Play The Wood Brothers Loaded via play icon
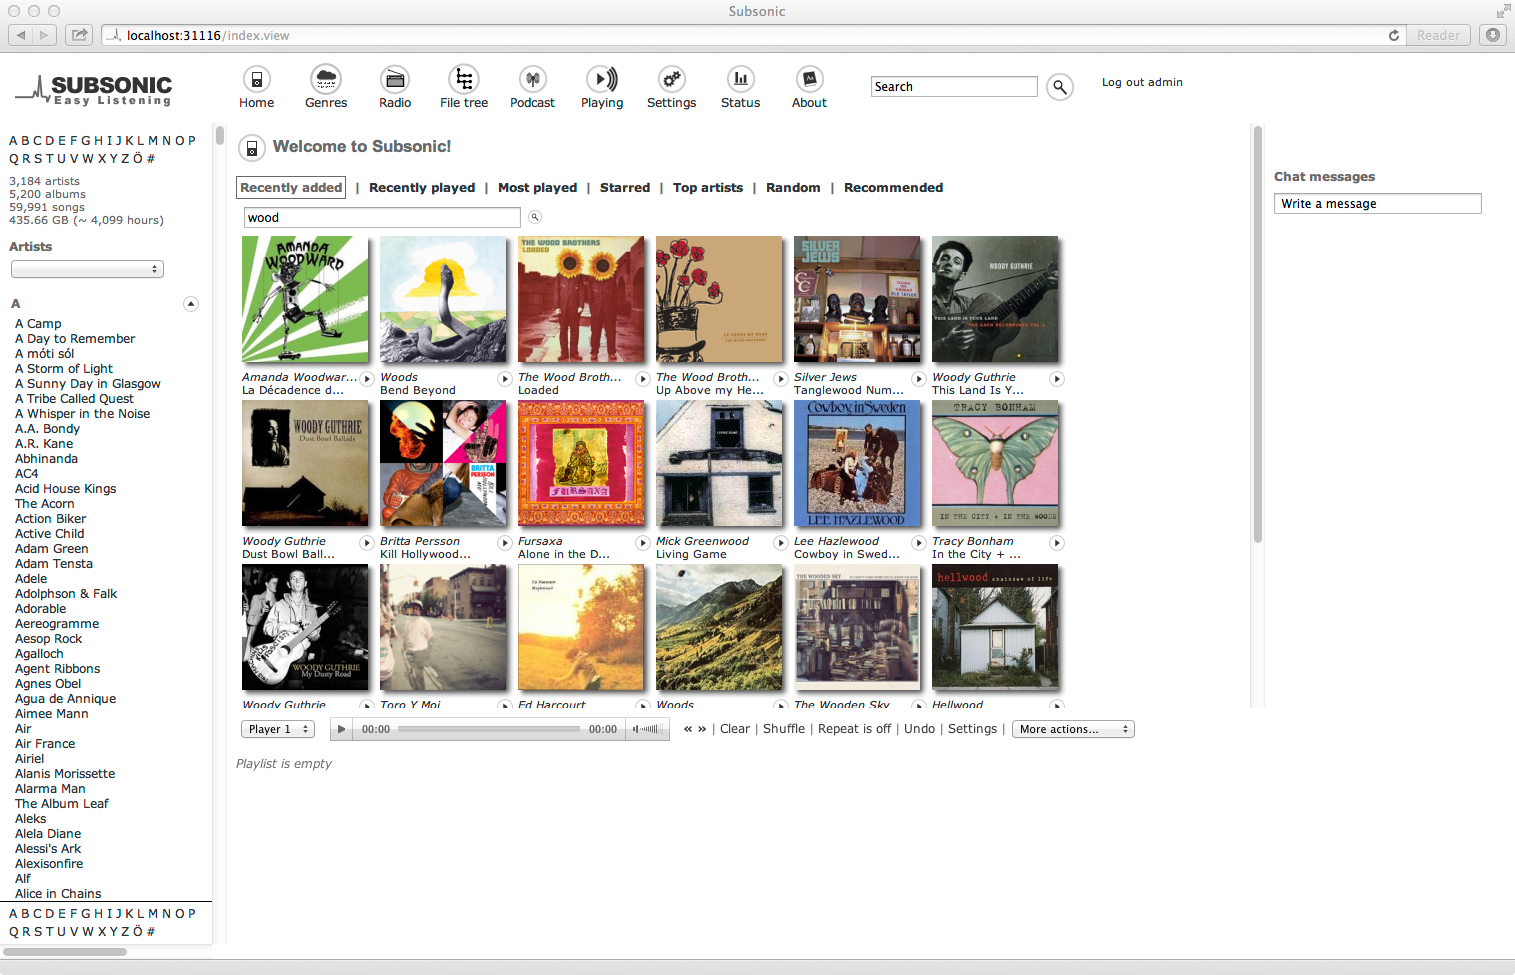 643,379
